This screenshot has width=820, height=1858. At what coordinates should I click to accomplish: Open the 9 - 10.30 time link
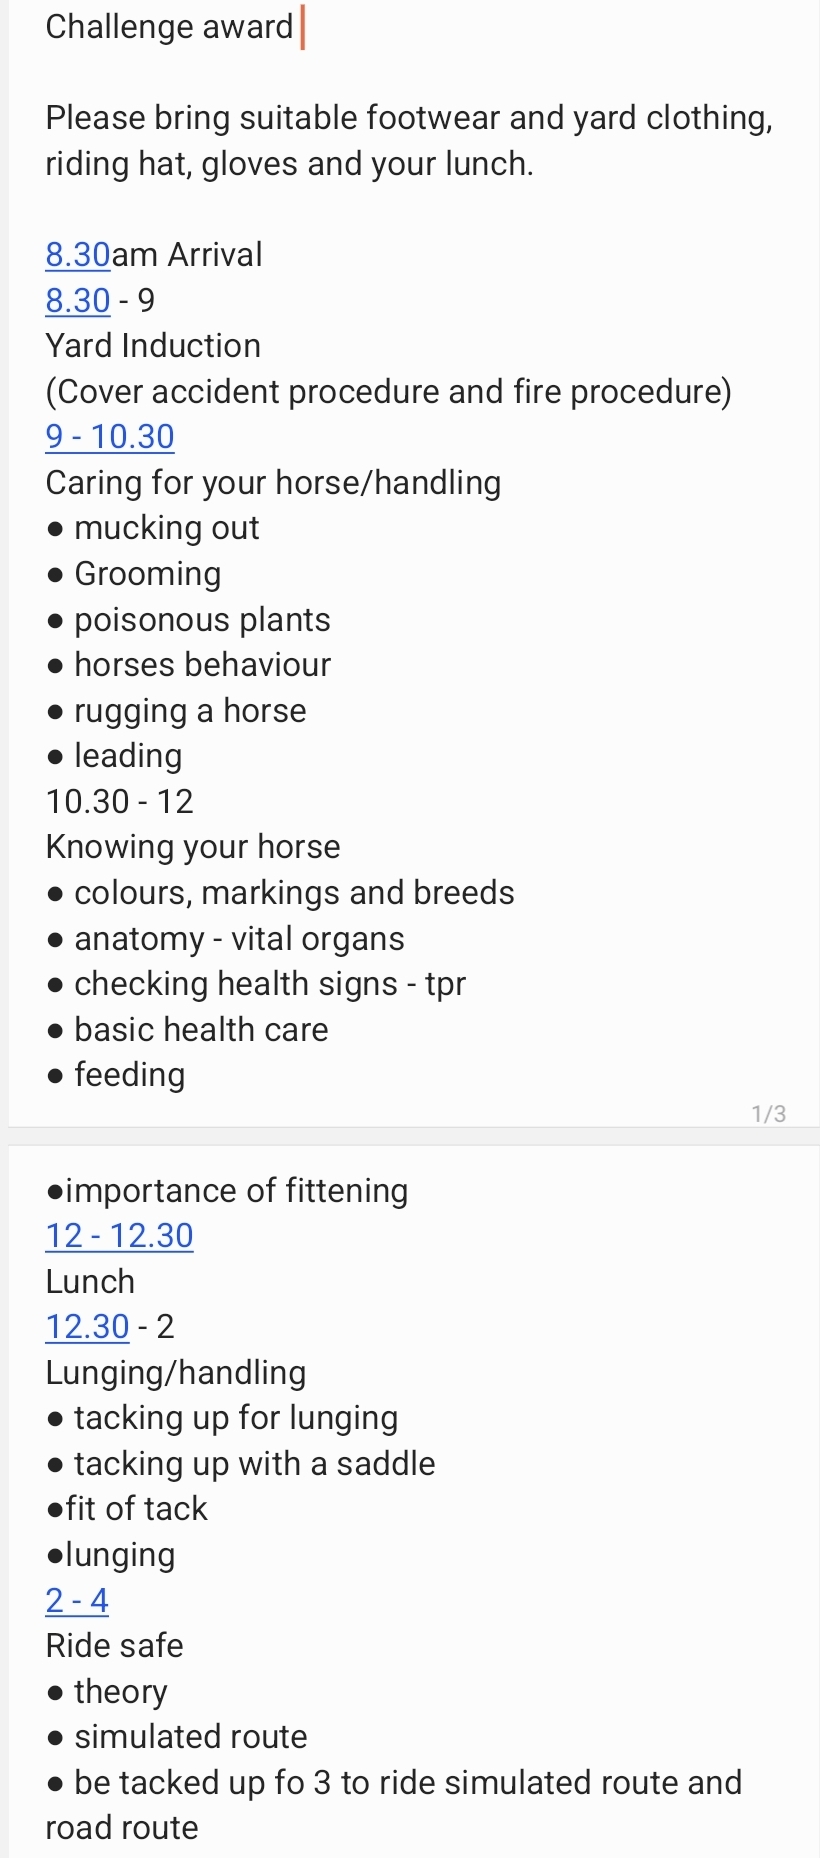tap(110, 437)
